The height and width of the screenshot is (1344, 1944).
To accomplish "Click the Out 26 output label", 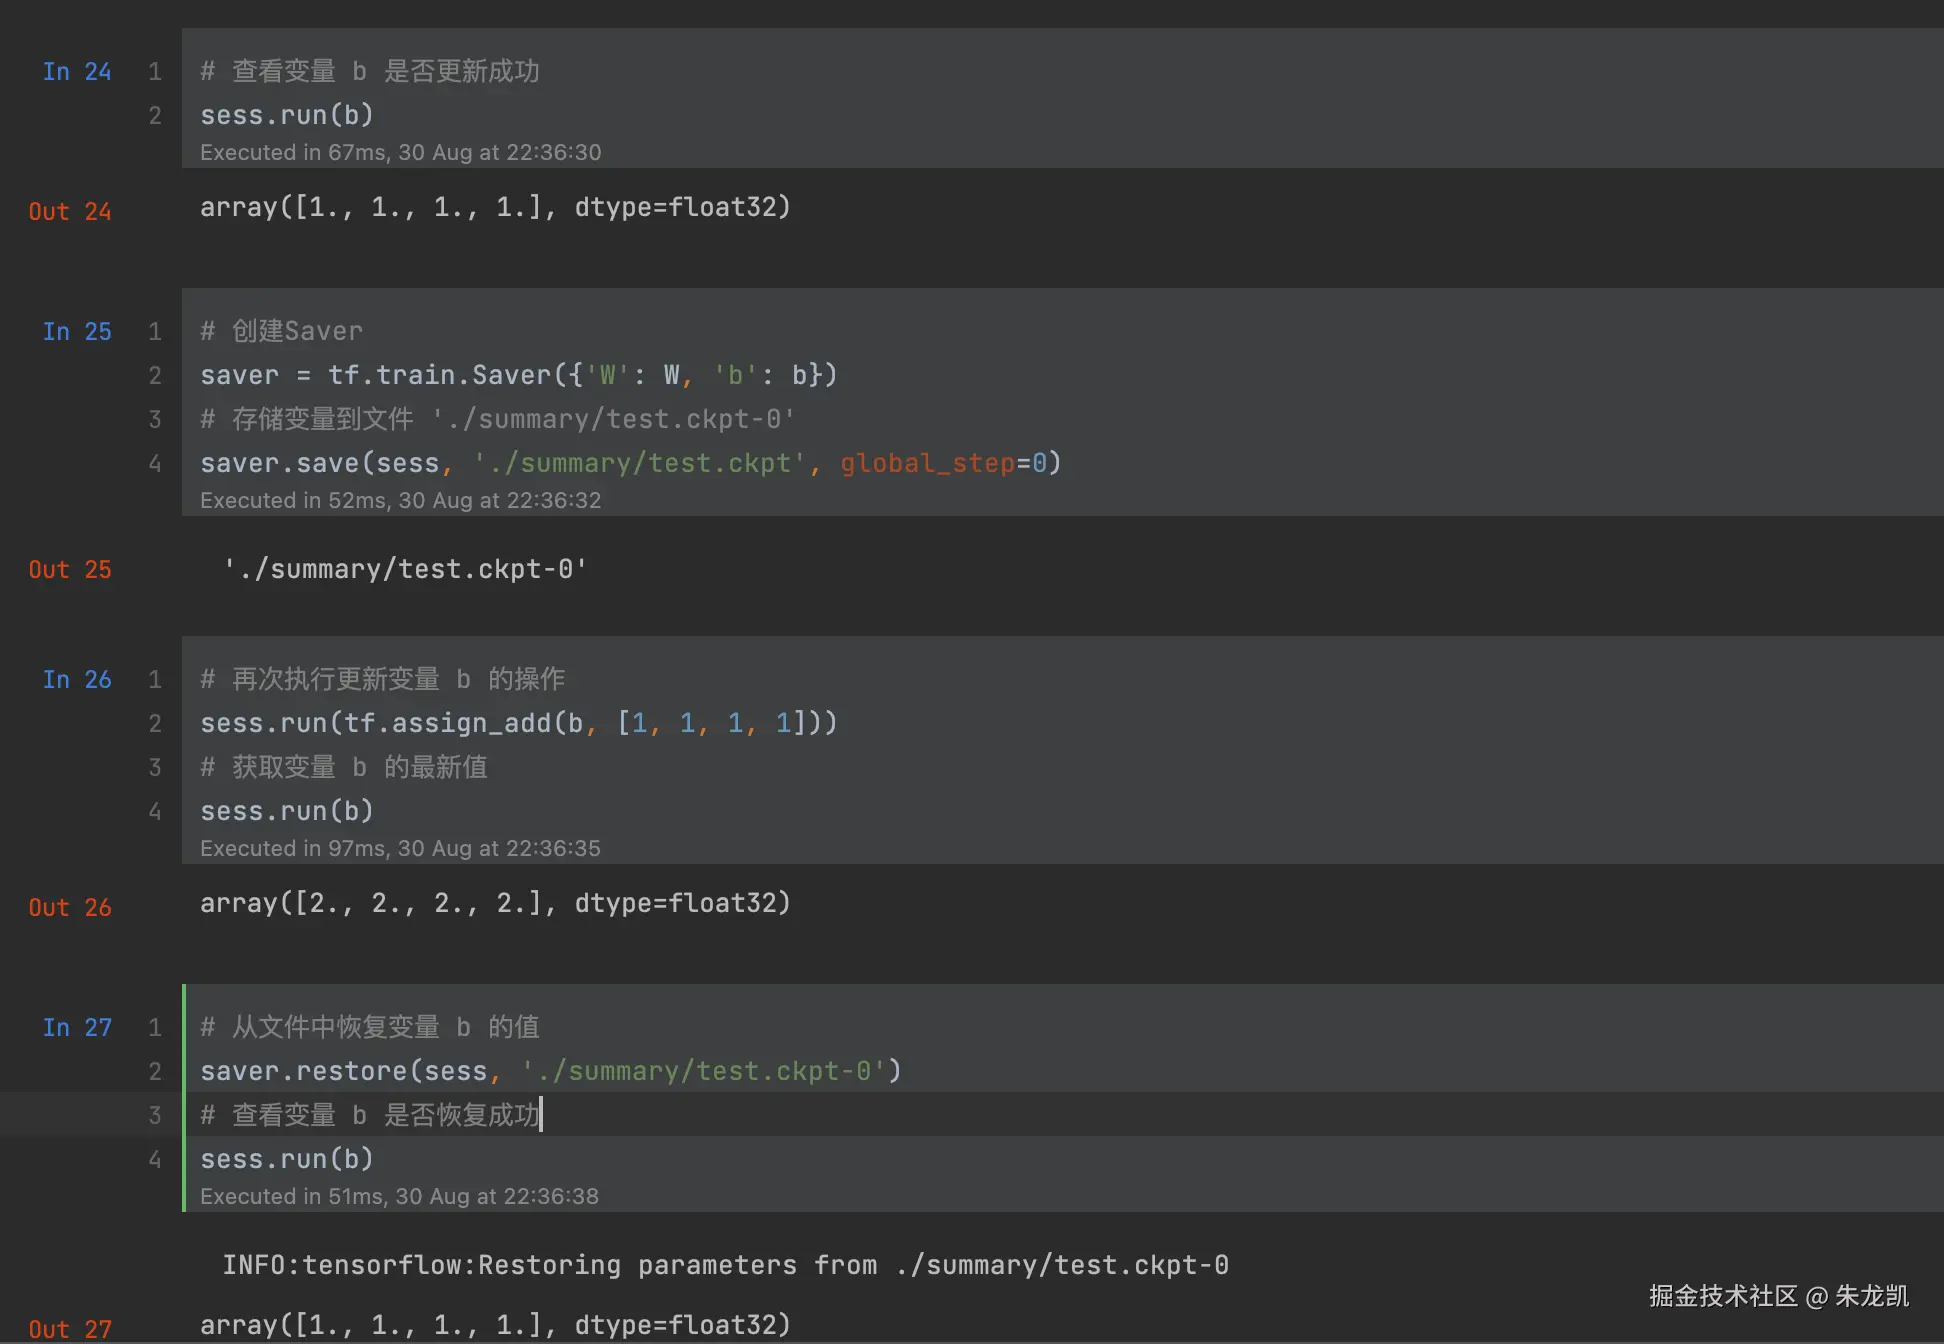I will [x=69, y=908].
